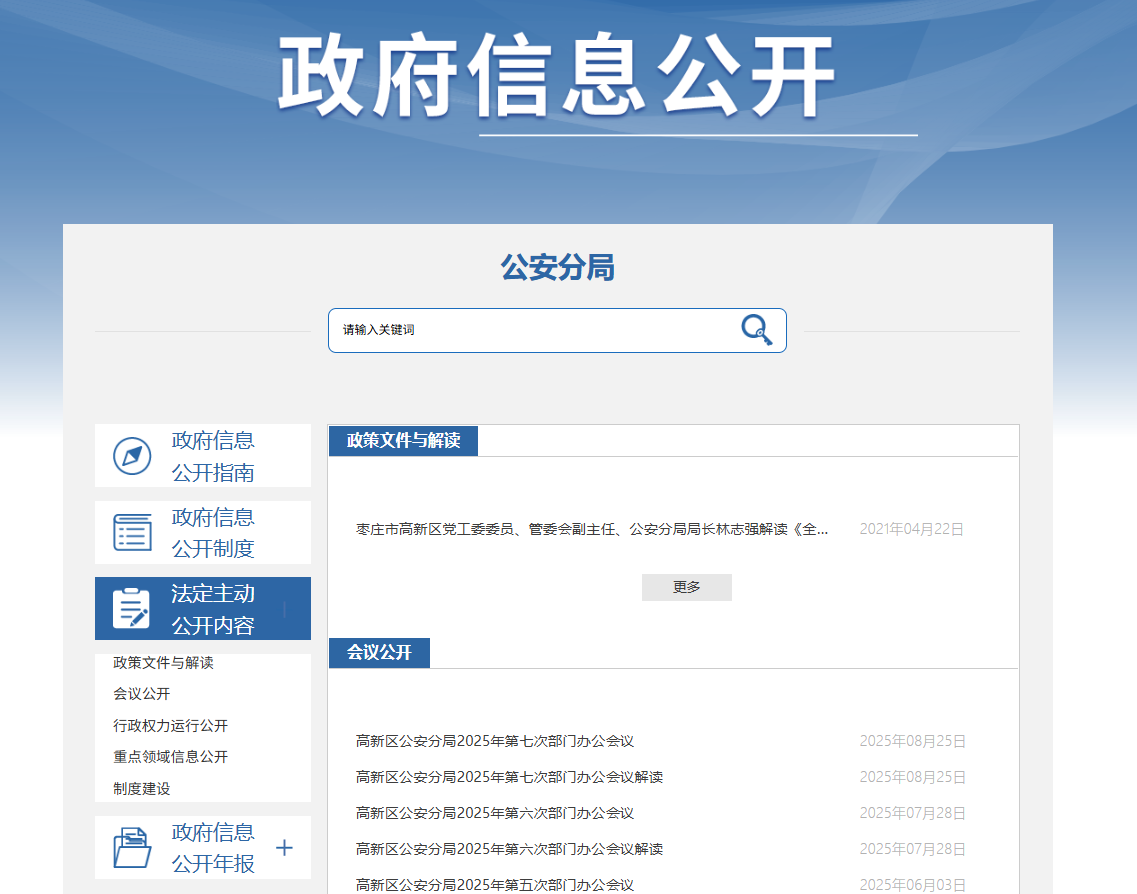Click the 更多 button under policy documents
This screenshot has height=894, width=1137.
click(686, 588)
